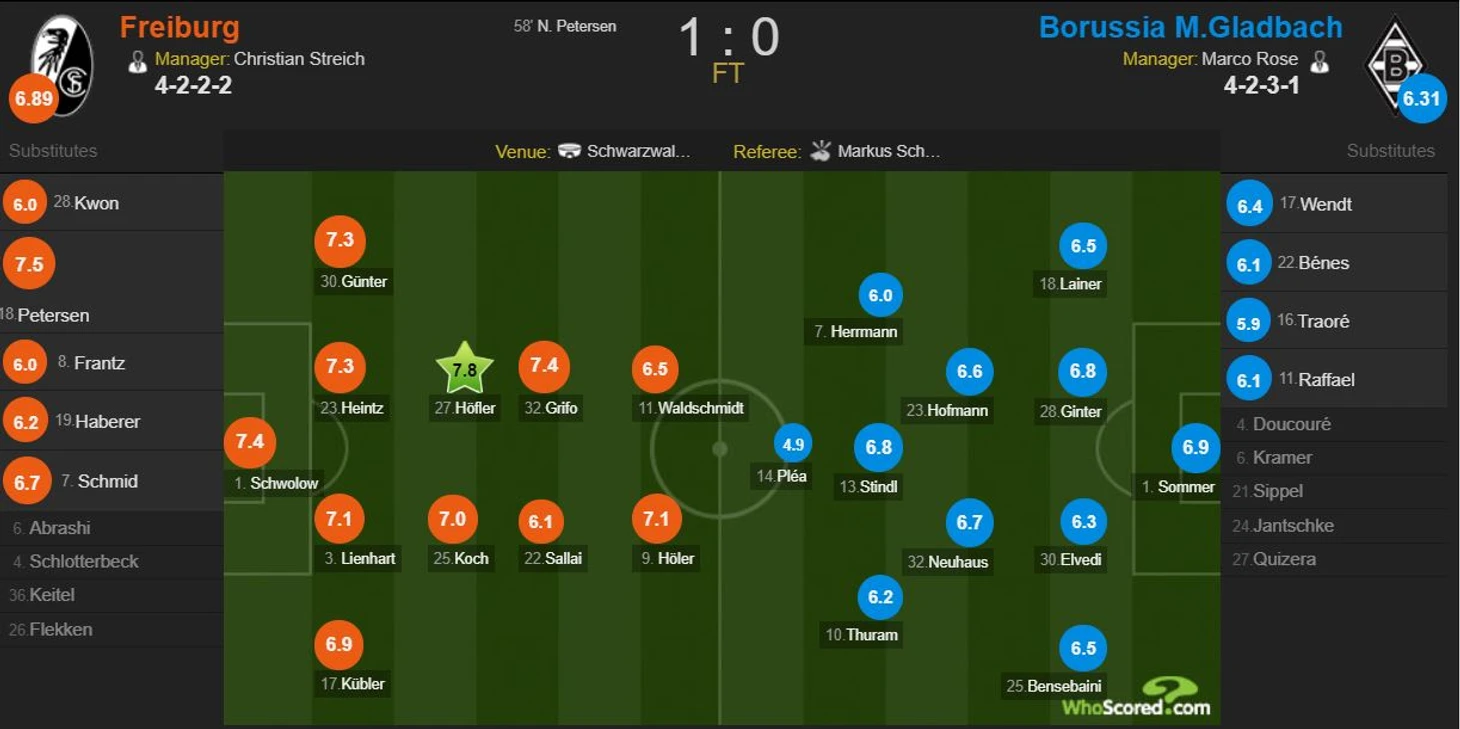
Task: Click the Waldschmidt player label
Action: coord(692,408)
